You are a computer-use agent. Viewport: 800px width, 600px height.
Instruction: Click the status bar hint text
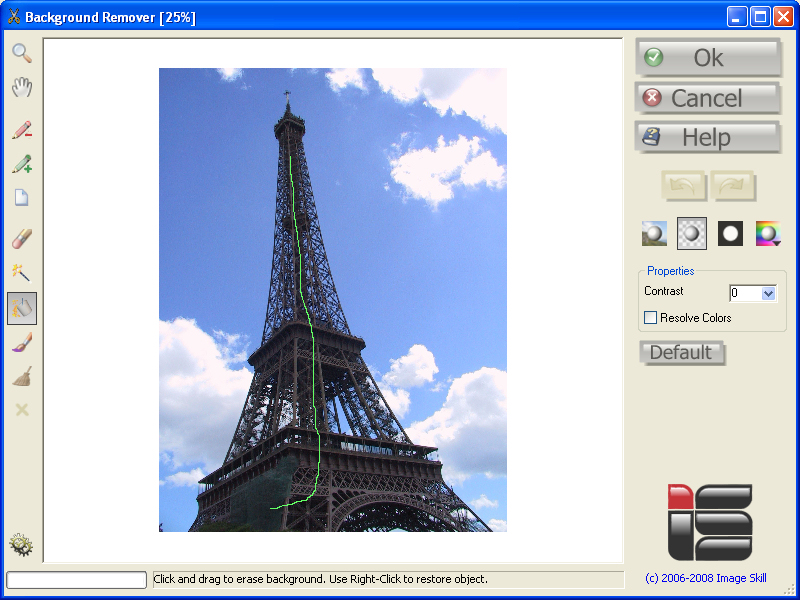pyautogui.click(x=320, y=579)
